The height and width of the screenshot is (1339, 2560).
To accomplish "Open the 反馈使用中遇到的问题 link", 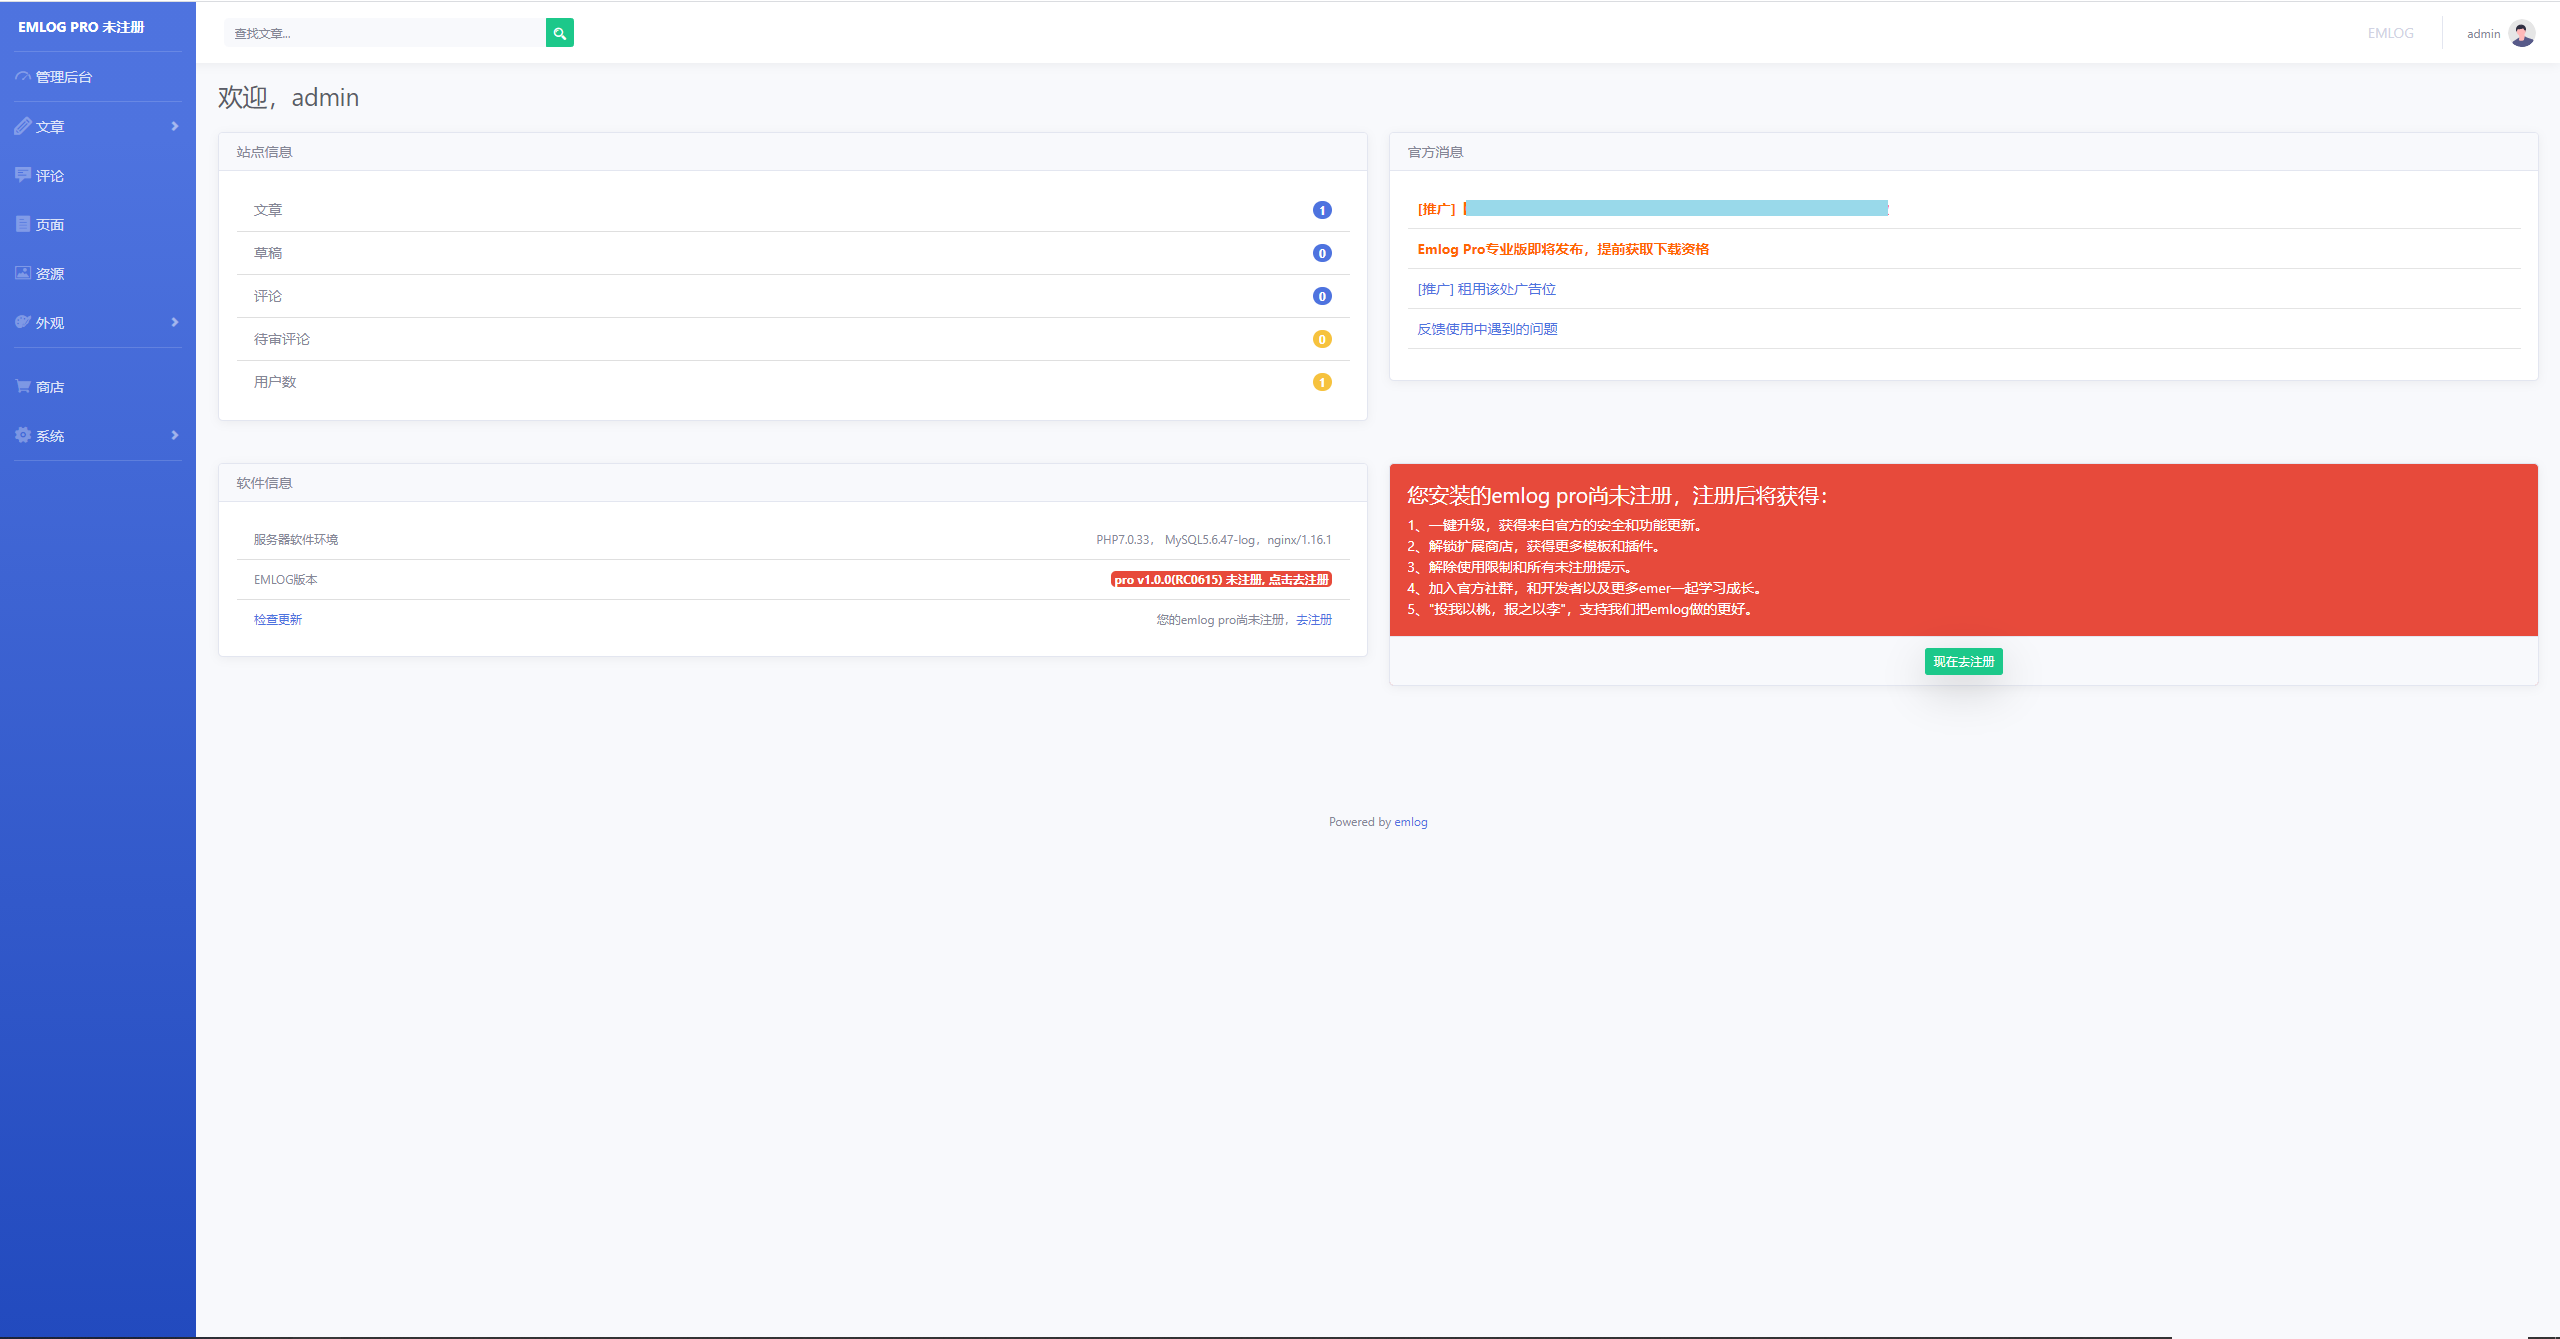I will [1487, 329].
